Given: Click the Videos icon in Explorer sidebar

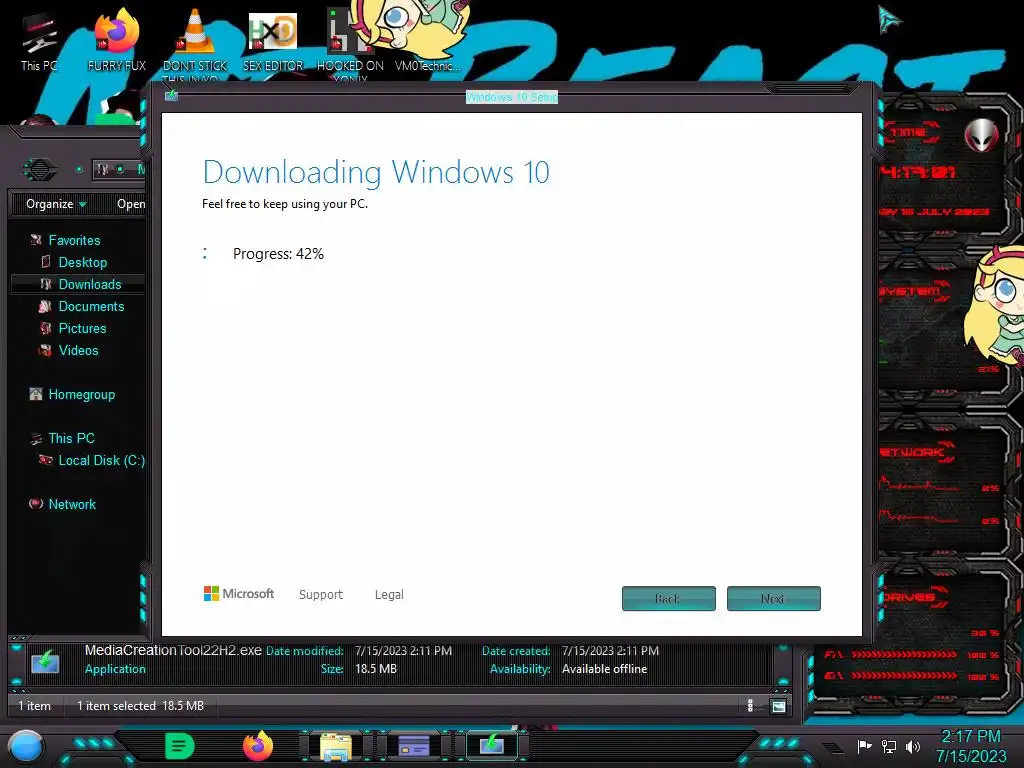Looking at the screenshot, I should click(x=45, y=350).
